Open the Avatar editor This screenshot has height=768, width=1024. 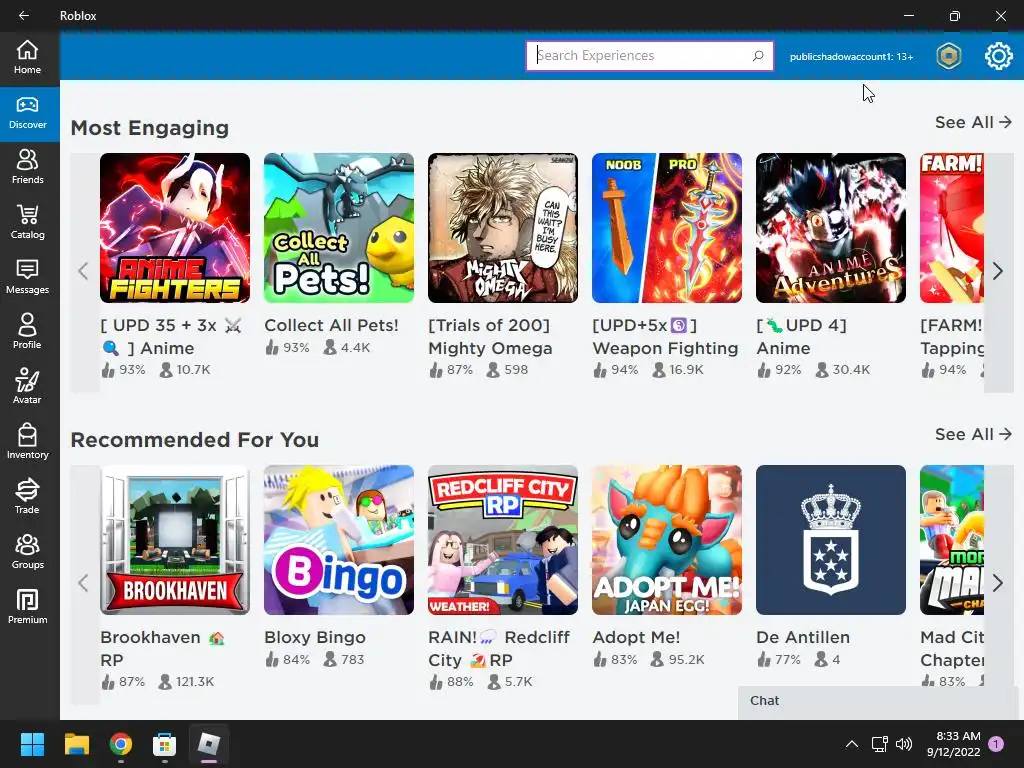coord(27,387)
